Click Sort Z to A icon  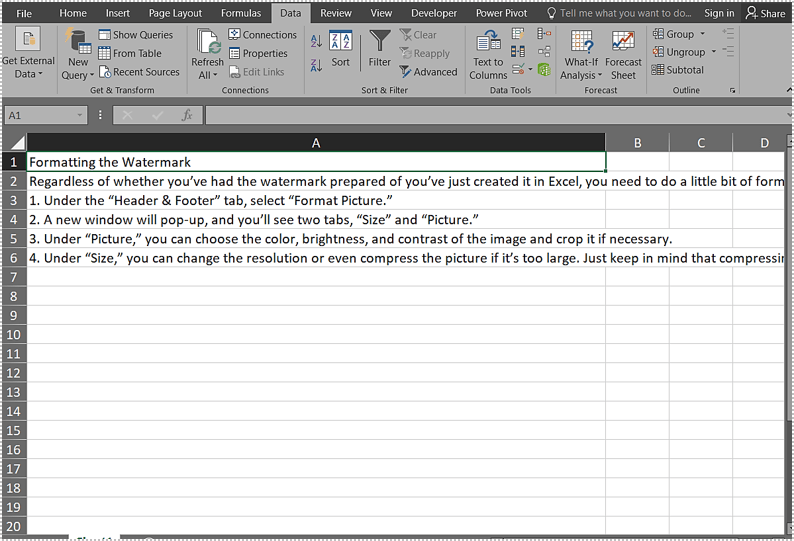click(316, 65)
